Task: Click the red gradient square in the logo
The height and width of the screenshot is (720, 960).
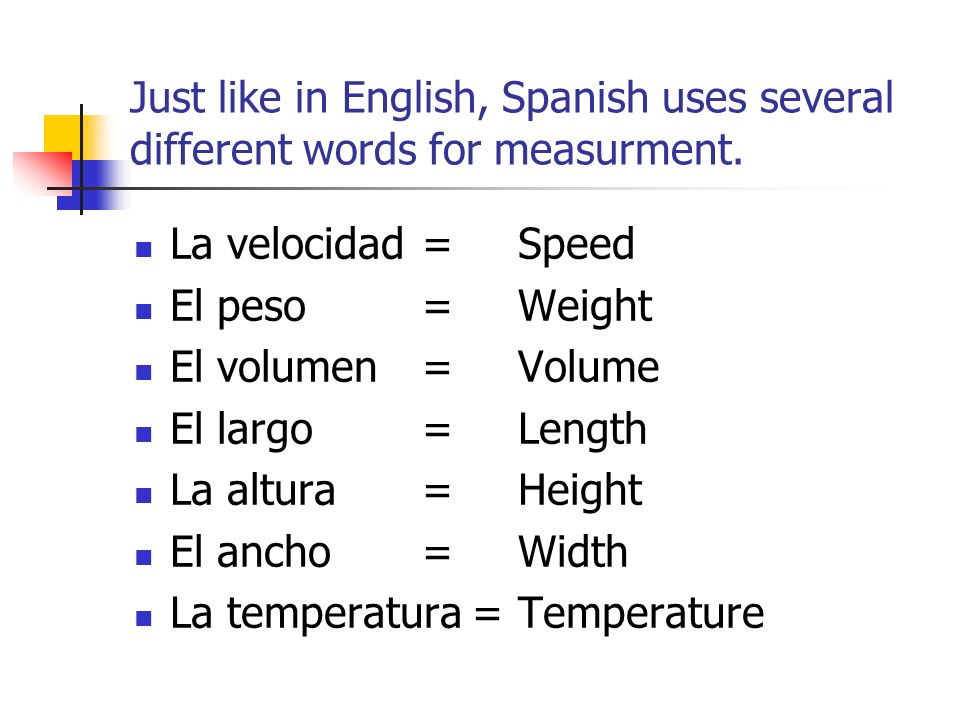Action: [43, 173]
